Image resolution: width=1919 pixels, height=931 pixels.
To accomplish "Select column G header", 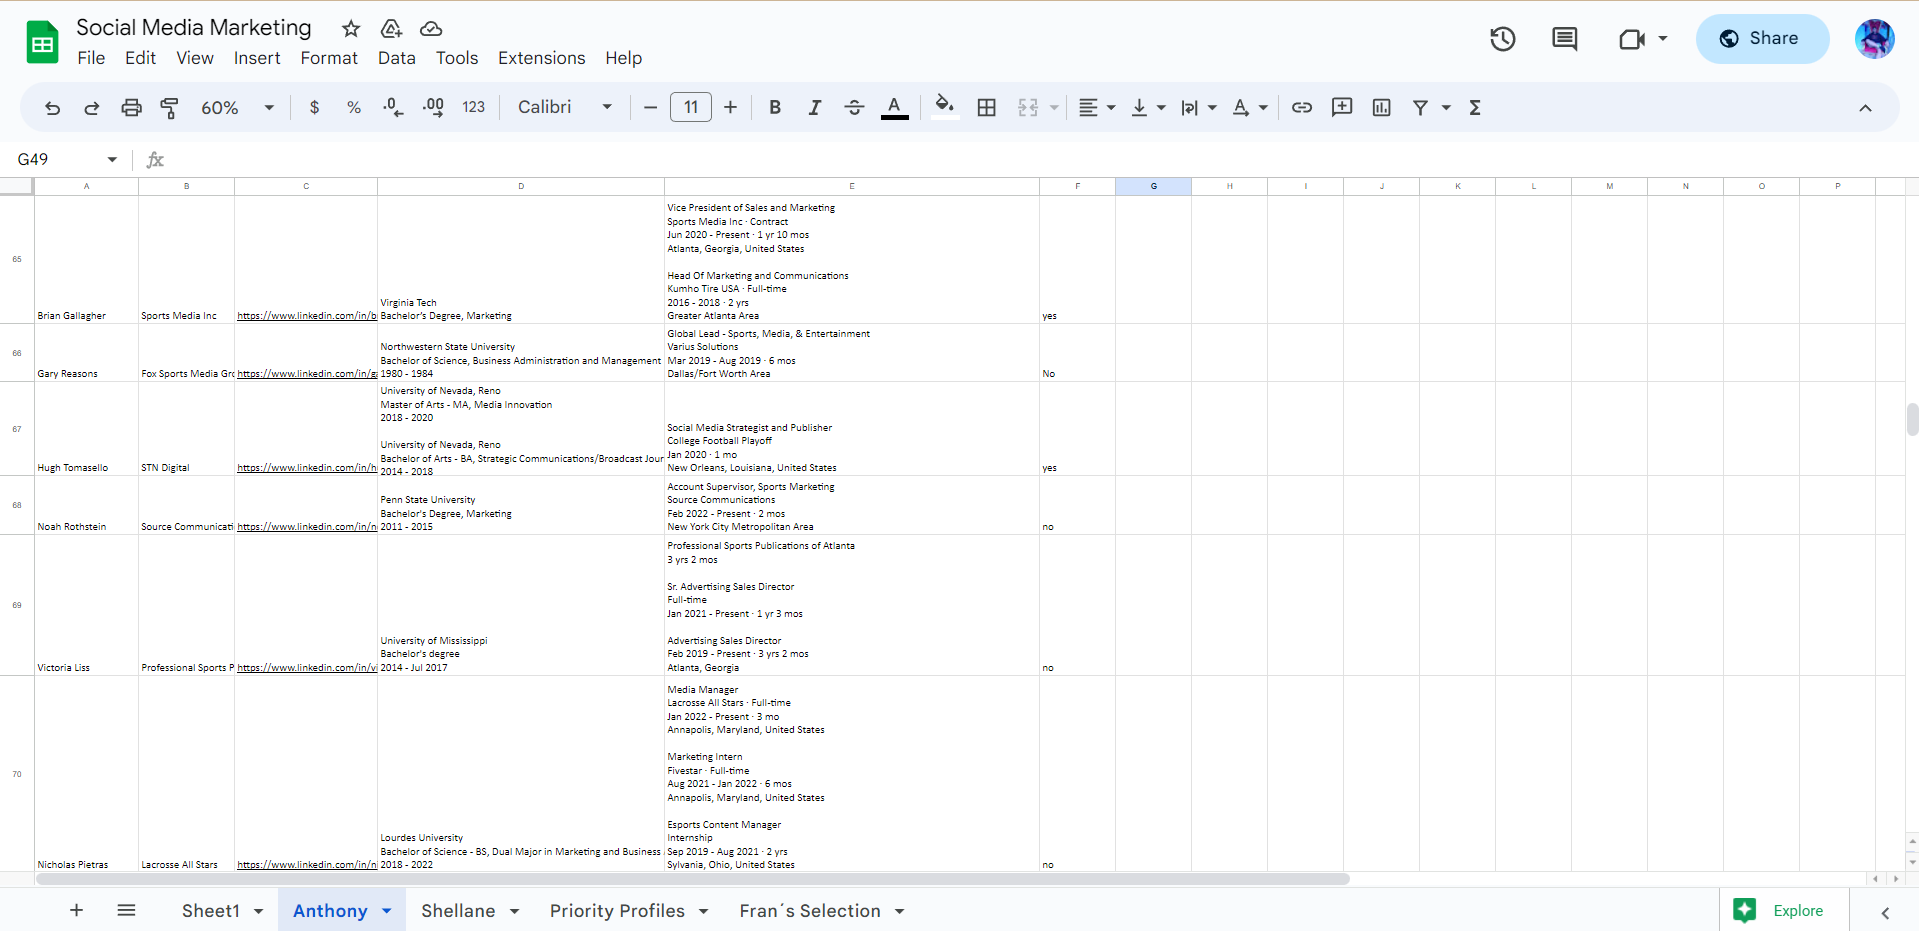I will coord(1154,187).
